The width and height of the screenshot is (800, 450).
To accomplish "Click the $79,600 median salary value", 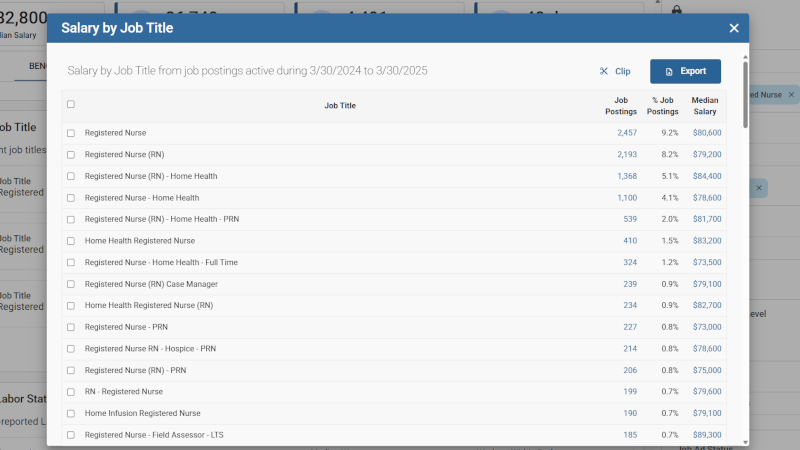I will click(x=707, y=391).
